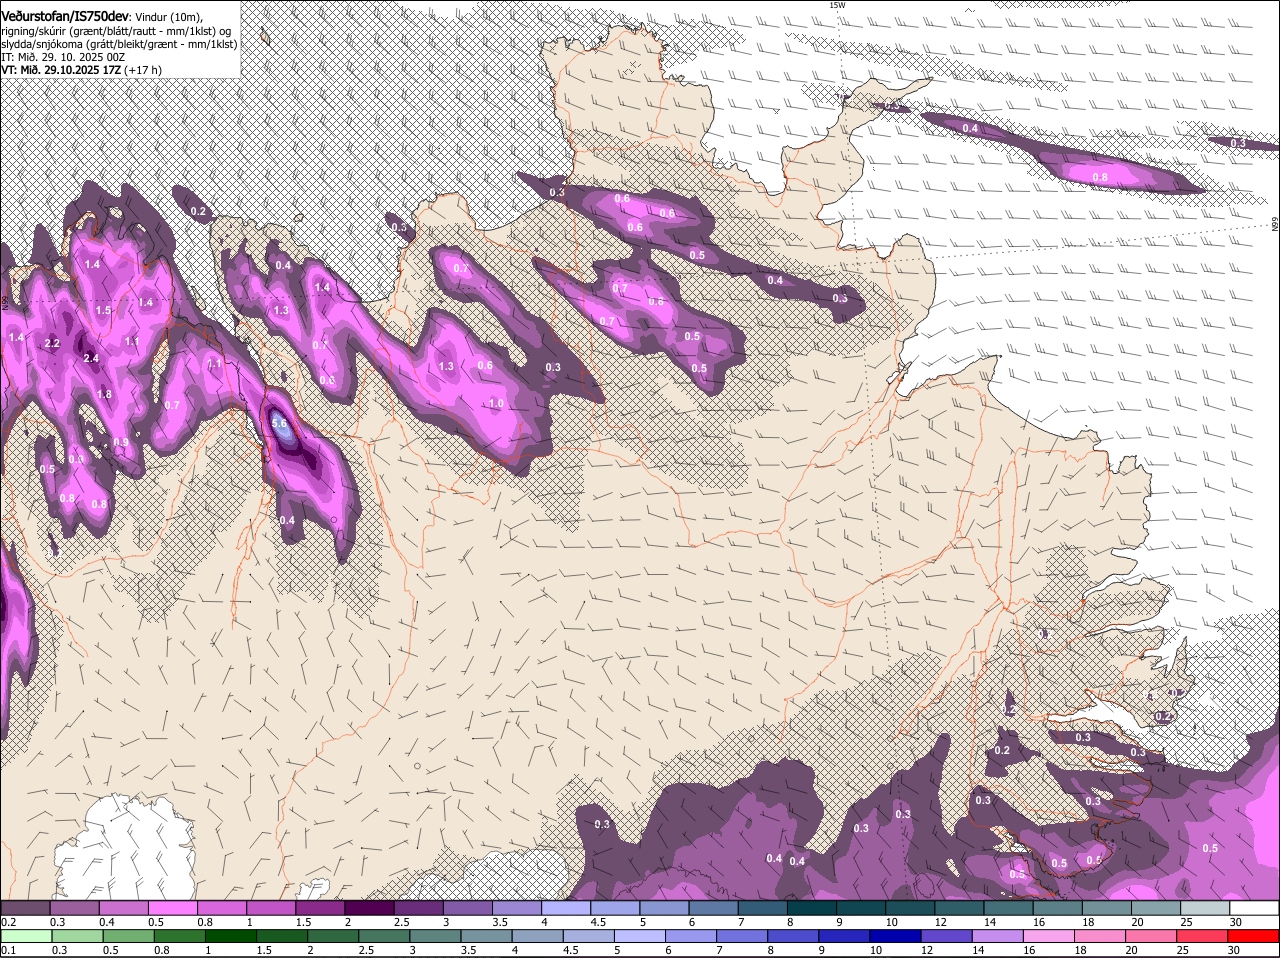
Task: Click the 'slydda/snjókoma' legend description line
Action: click(x=119, y=44)
